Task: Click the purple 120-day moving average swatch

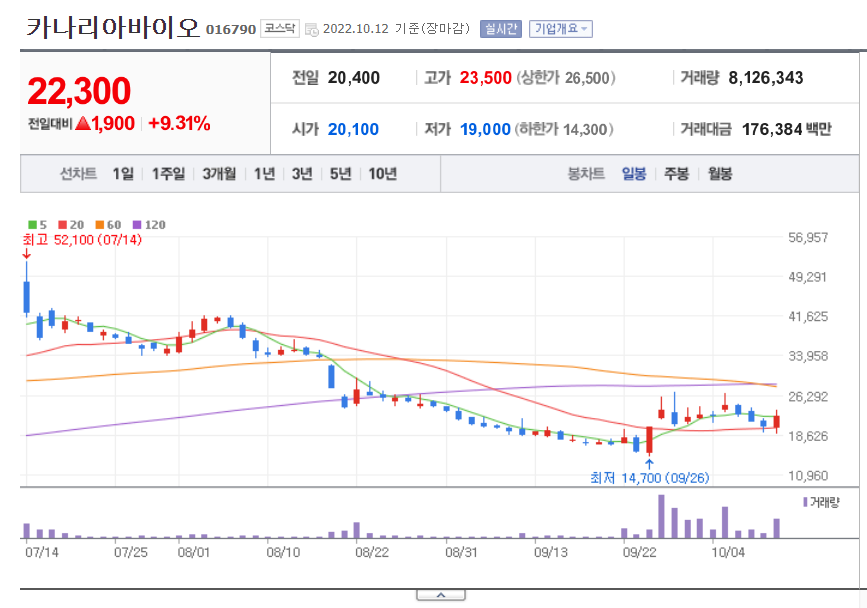Action: (x=137, y=224)
